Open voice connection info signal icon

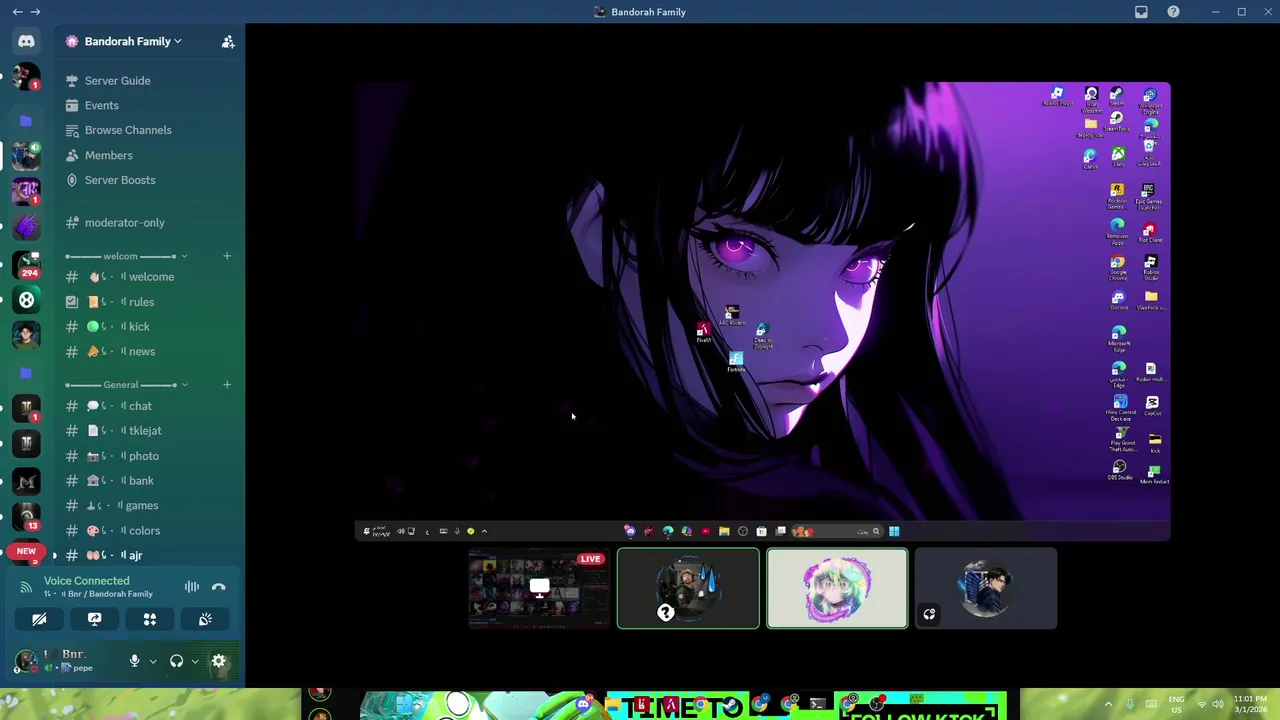26,587
